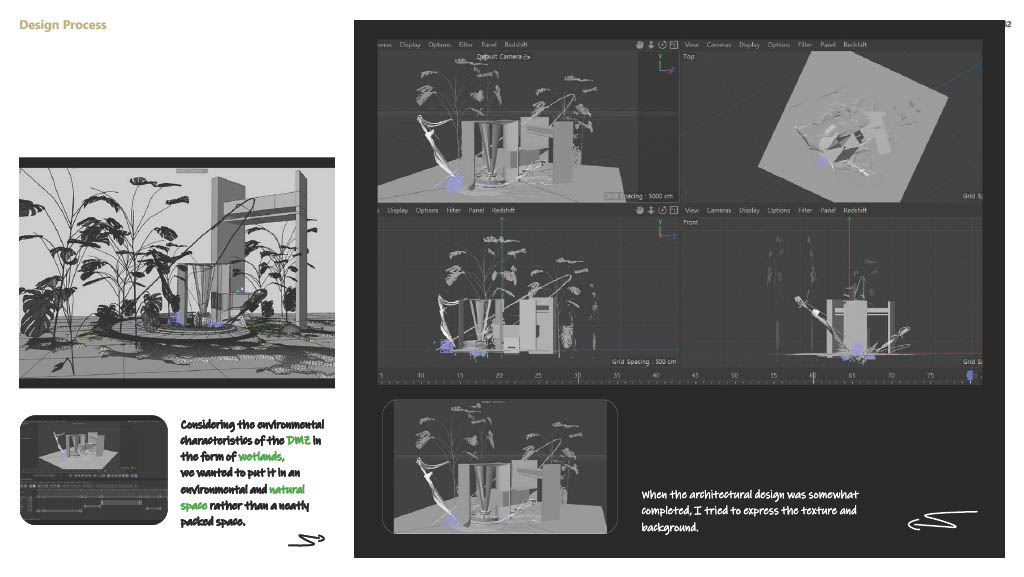Screen dimensions: 1024x577
Task: Open Filter menu of the Front viewport
Action: pyautogui.click(x=805, y=210)
